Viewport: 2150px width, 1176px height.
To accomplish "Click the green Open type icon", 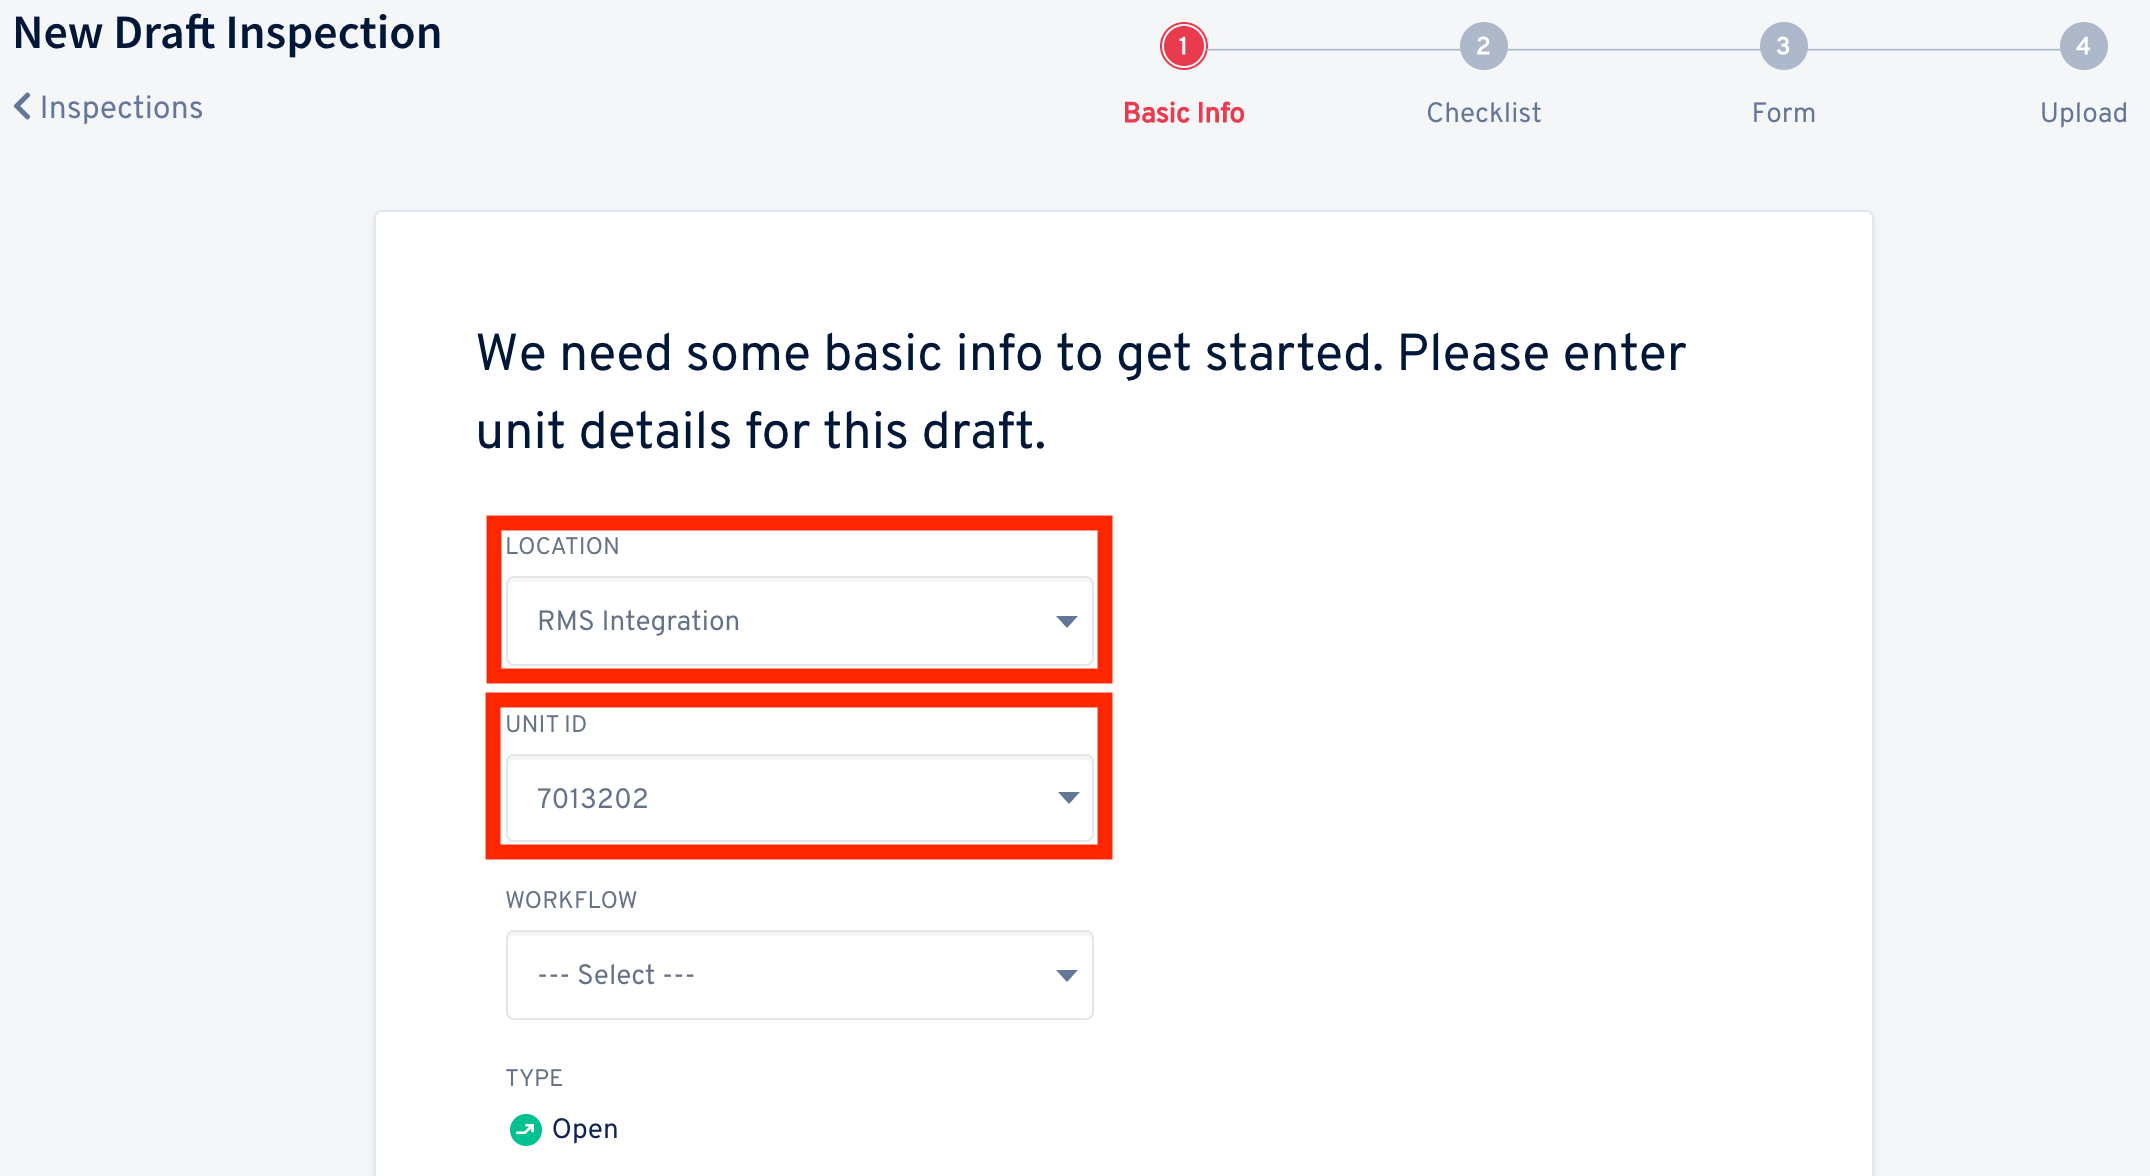I will pos(525,1129).
